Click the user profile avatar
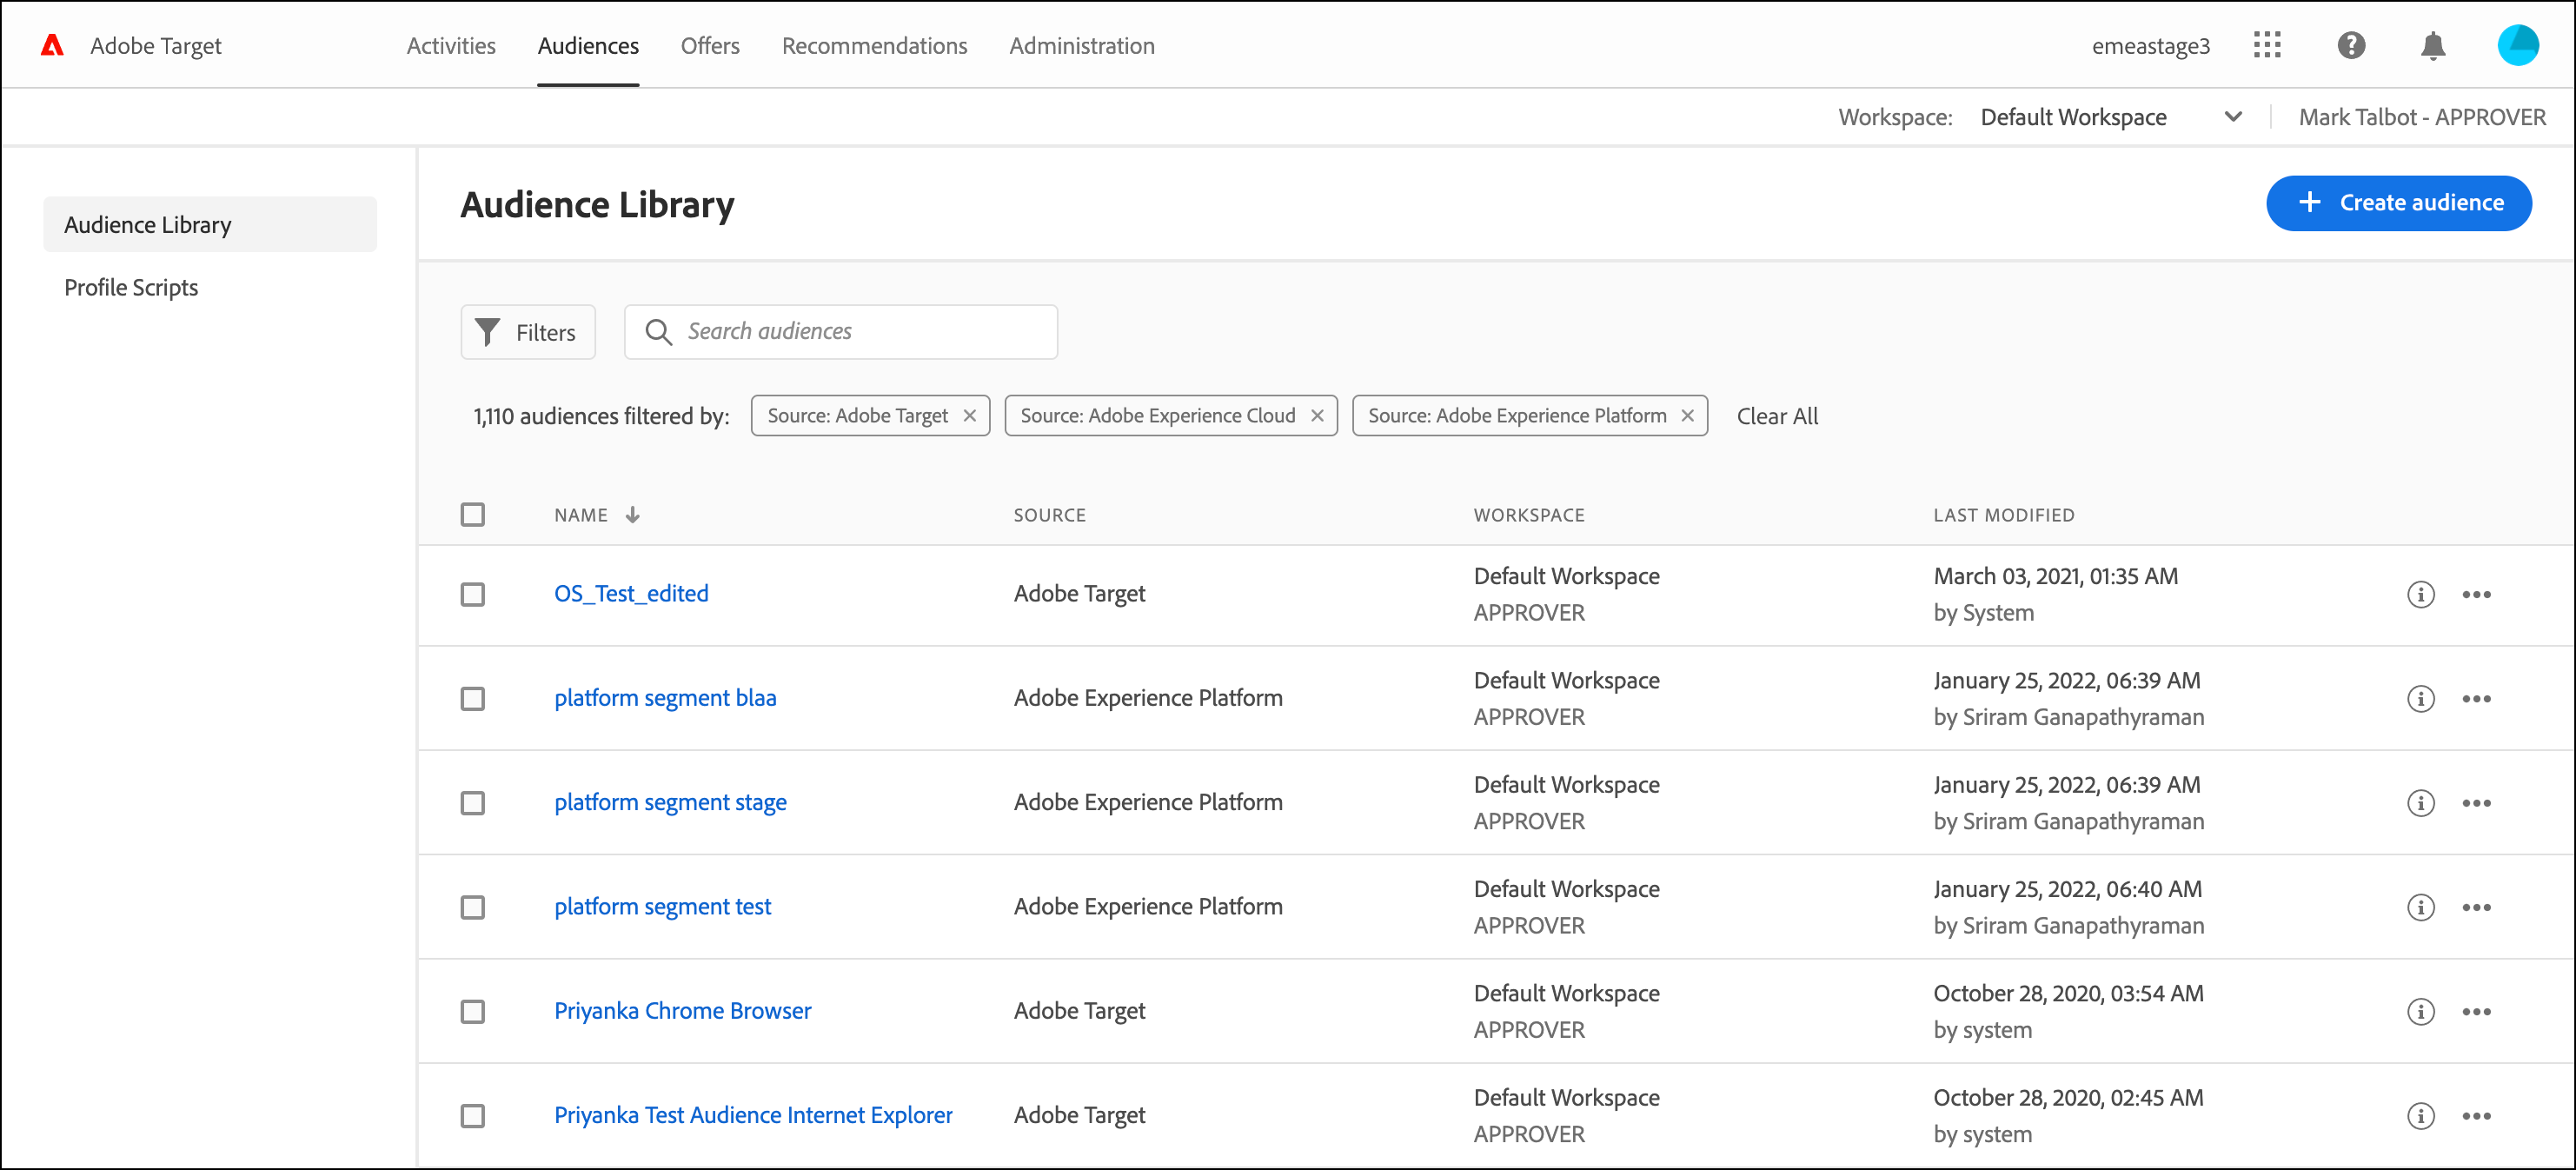This screenshot has width=2576, height=1170. (2517, 45)
